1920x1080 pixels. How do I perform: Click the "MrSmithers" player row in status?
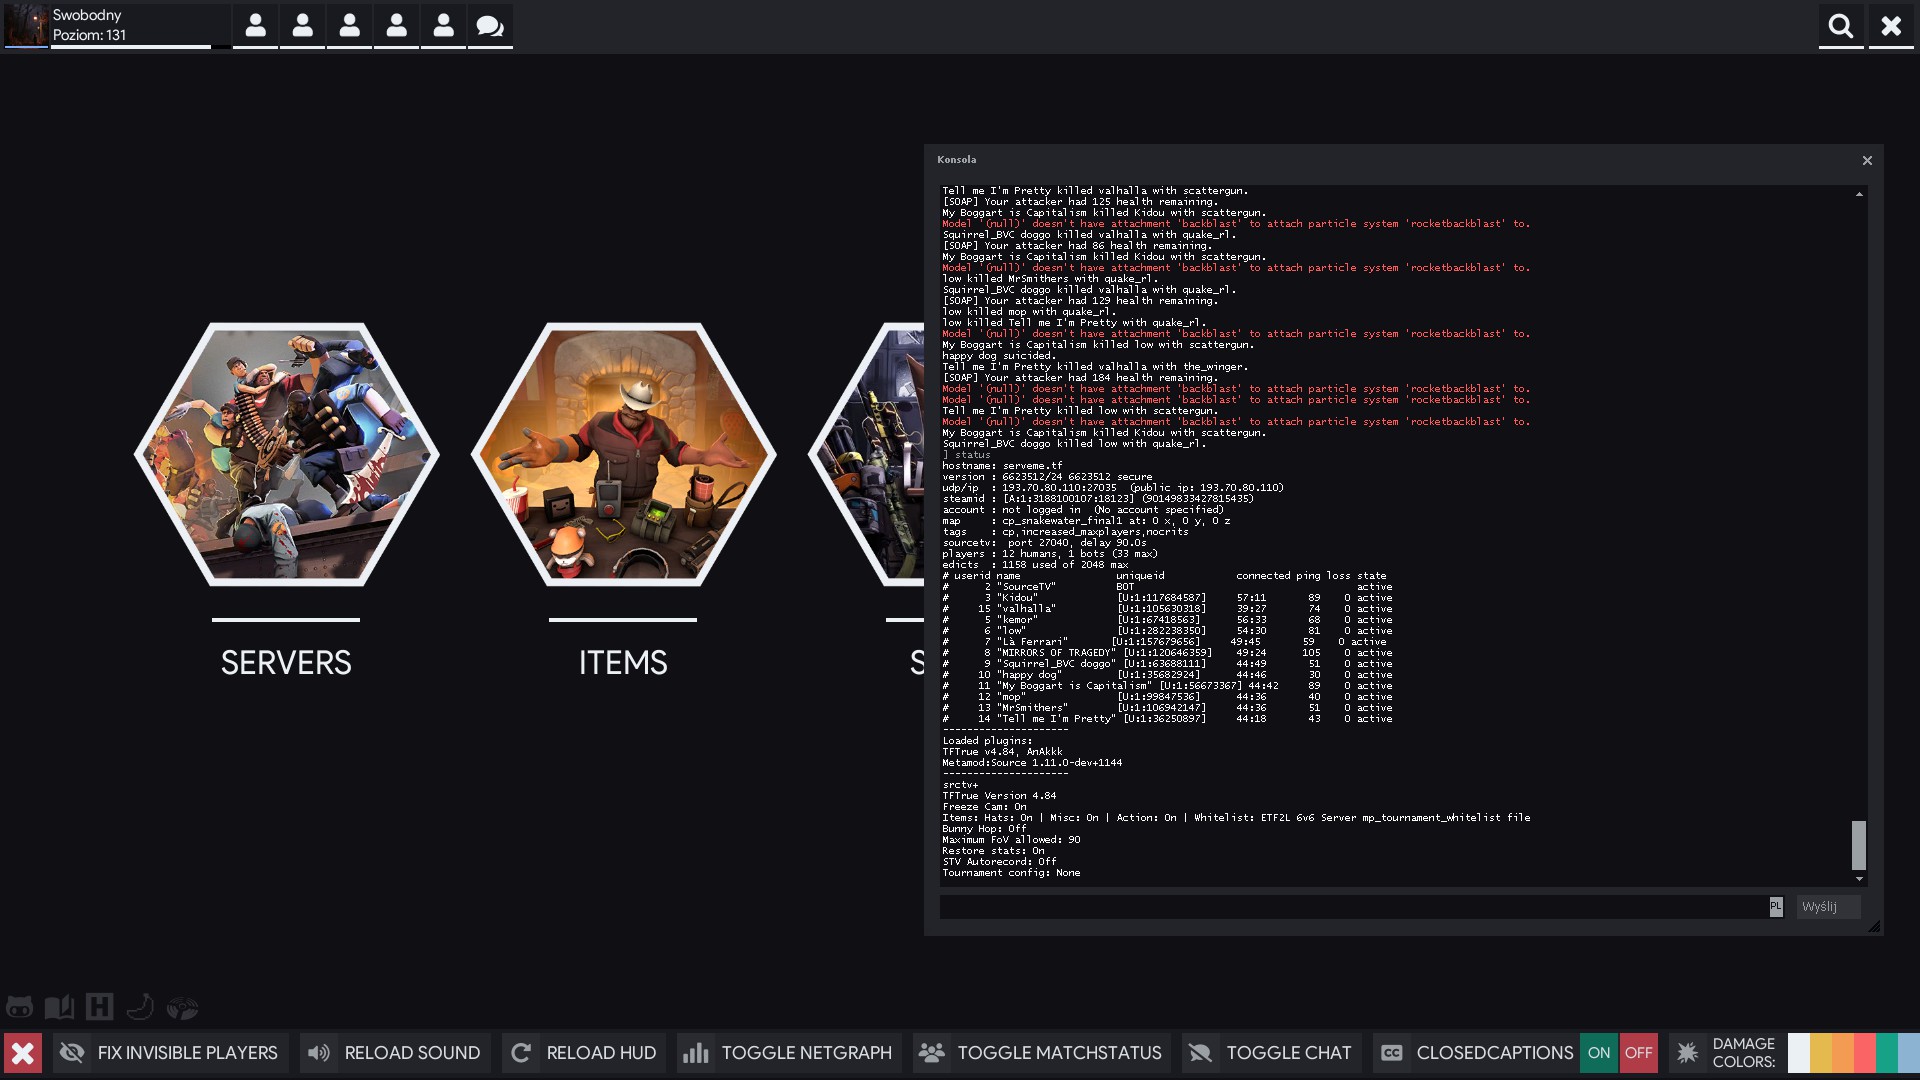[1167, 708]
